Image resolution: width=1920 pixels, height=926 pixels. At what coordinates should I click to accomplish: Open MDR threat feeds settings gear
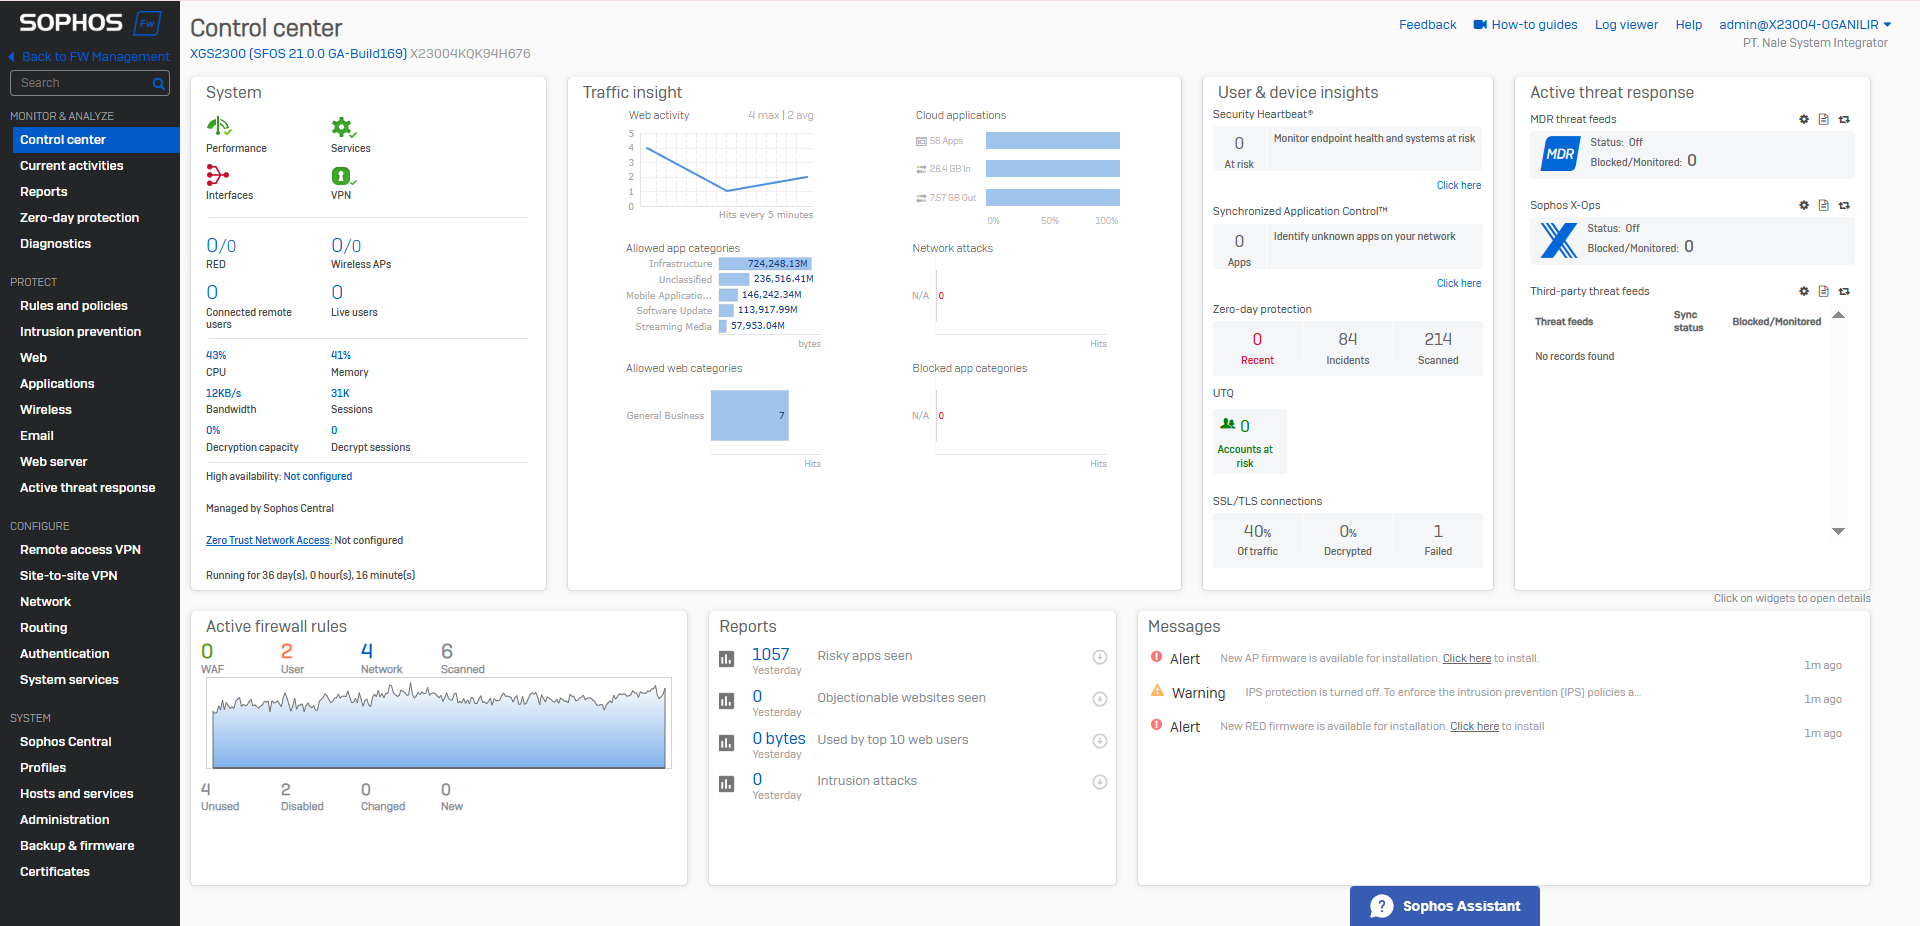(1804, 119)
